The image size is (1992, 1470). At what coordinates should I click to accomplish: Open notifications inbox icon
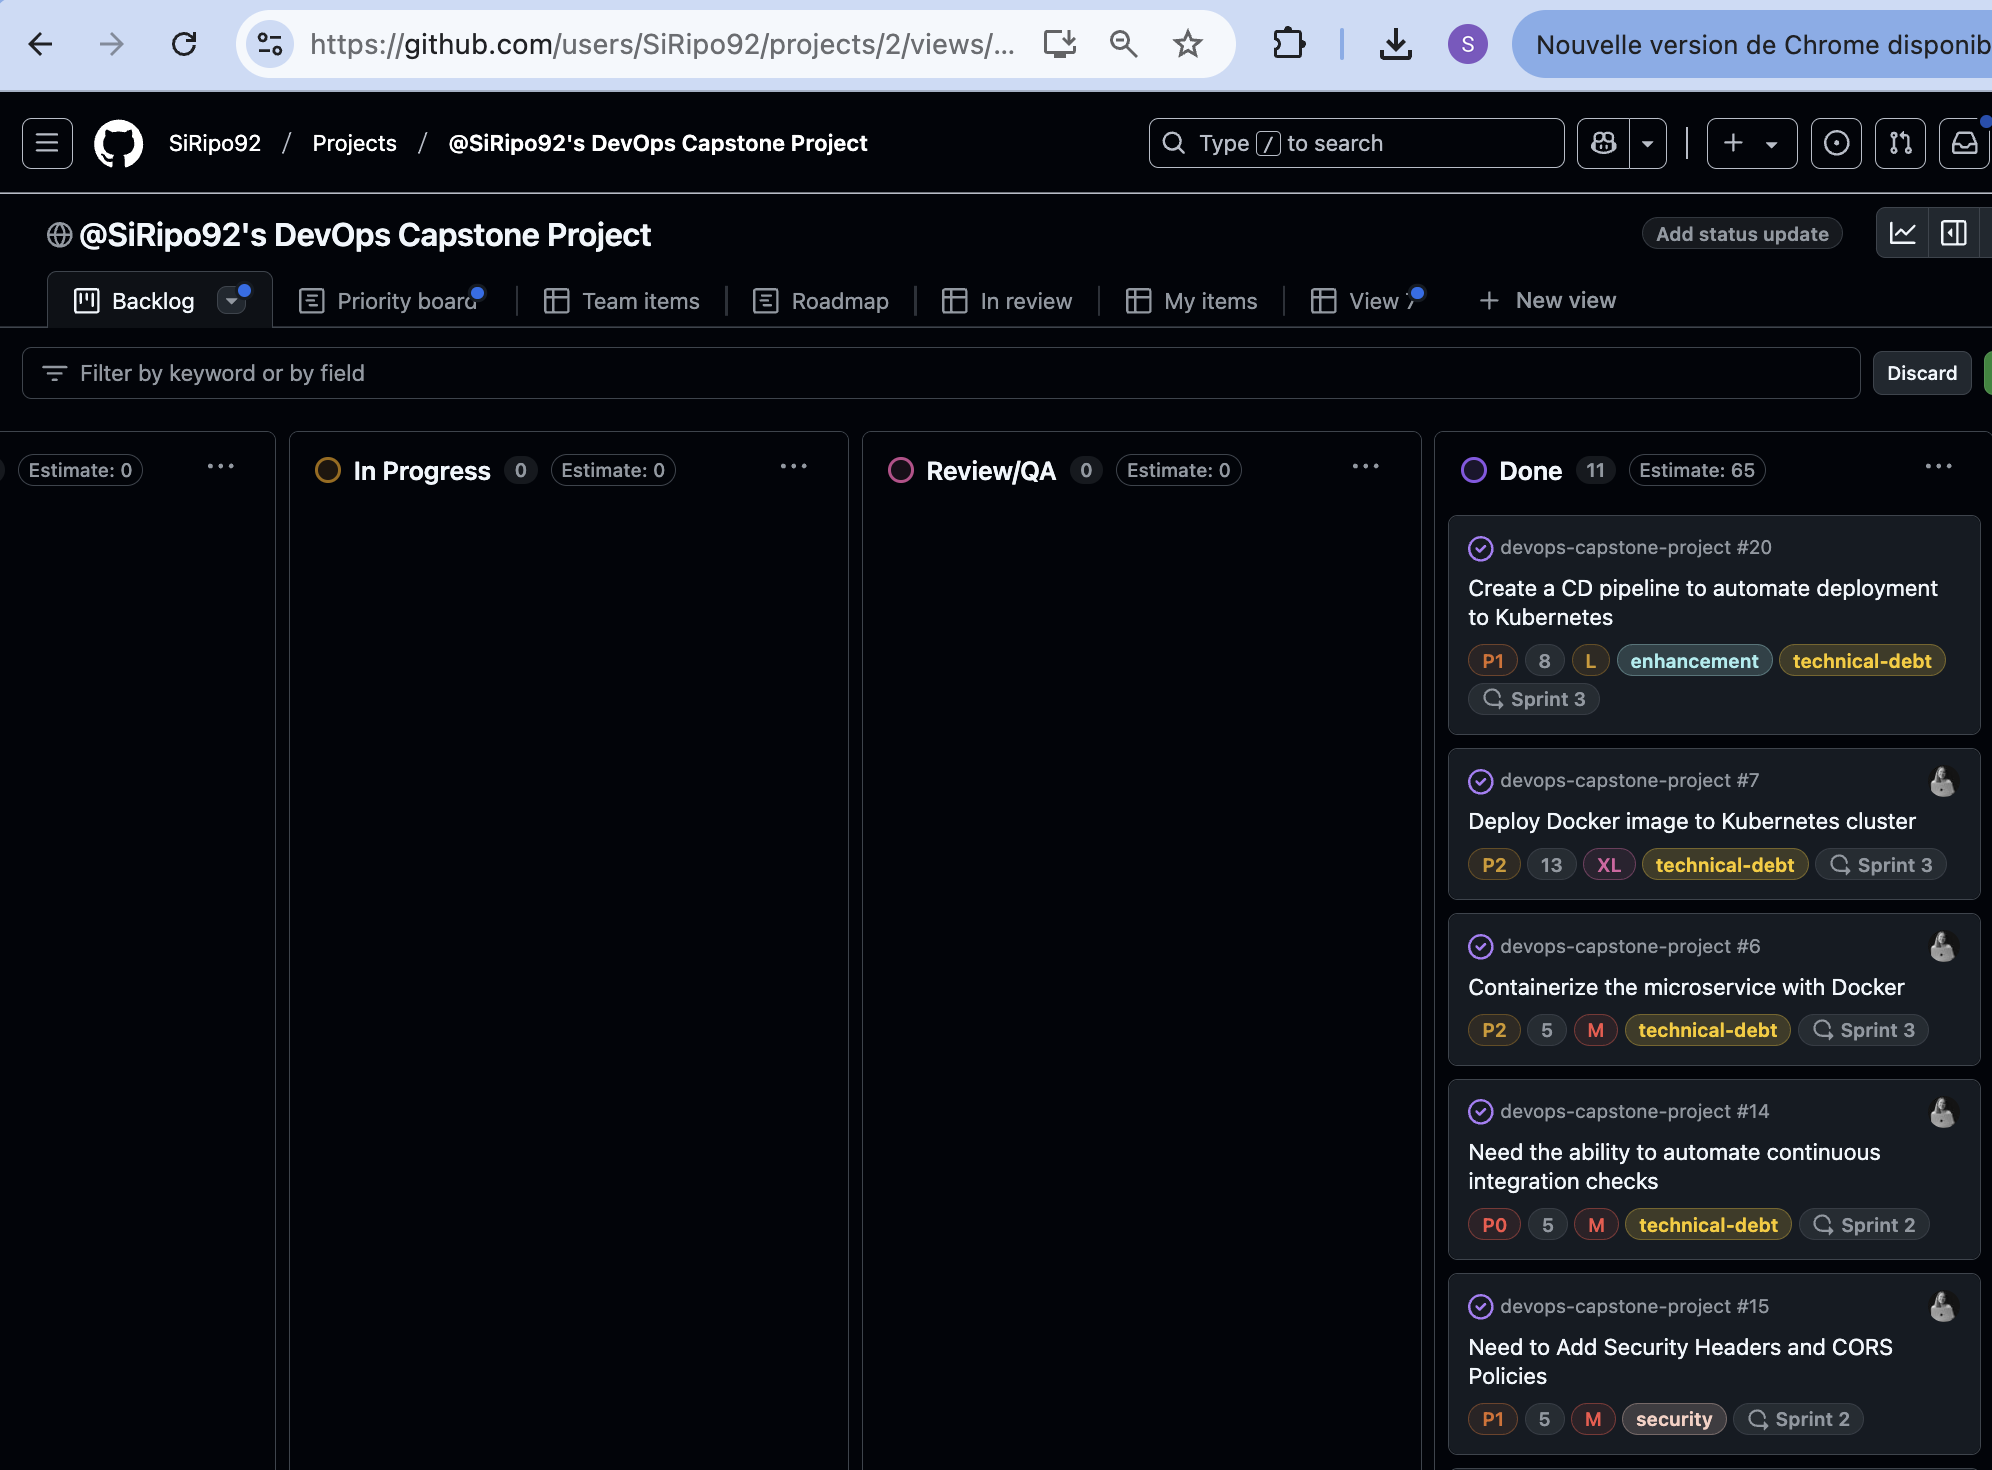[x=1964, y=143]
